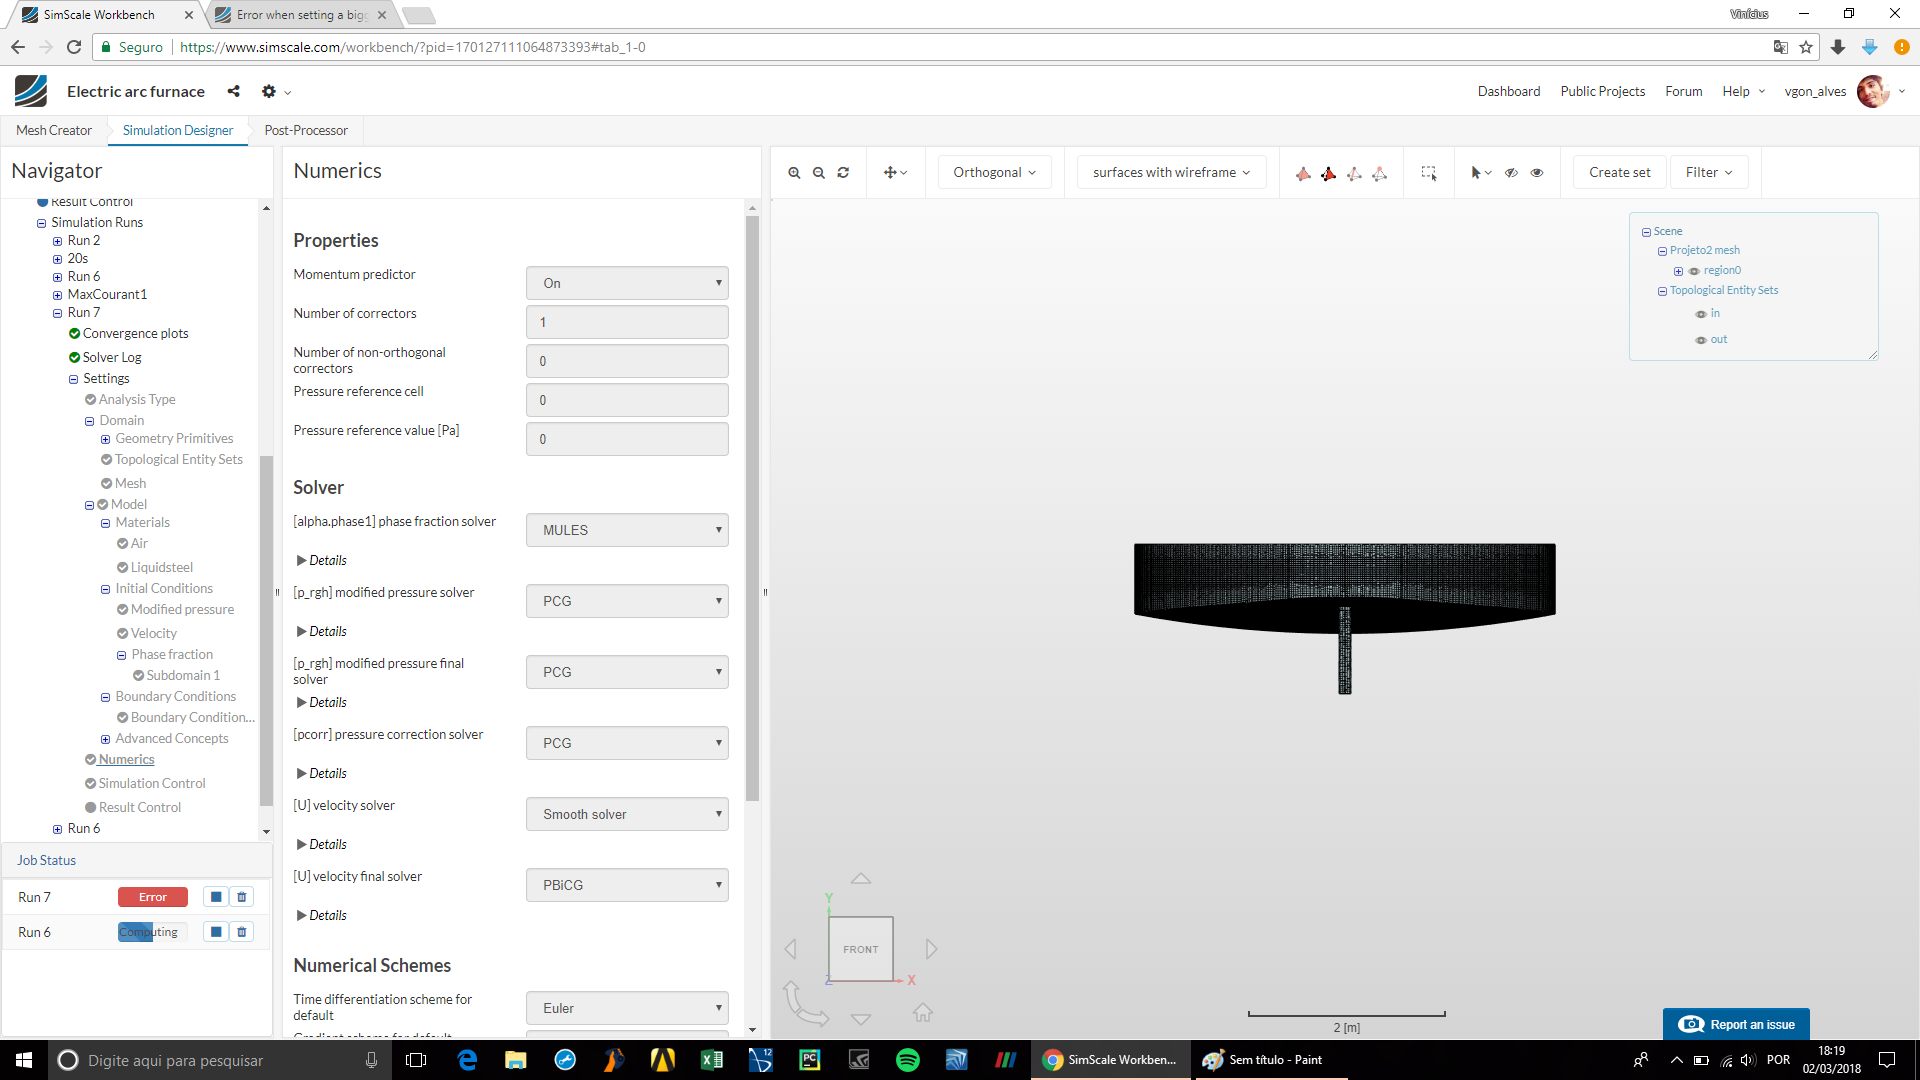Delete Run 7 with trash icon

point(242,897)
